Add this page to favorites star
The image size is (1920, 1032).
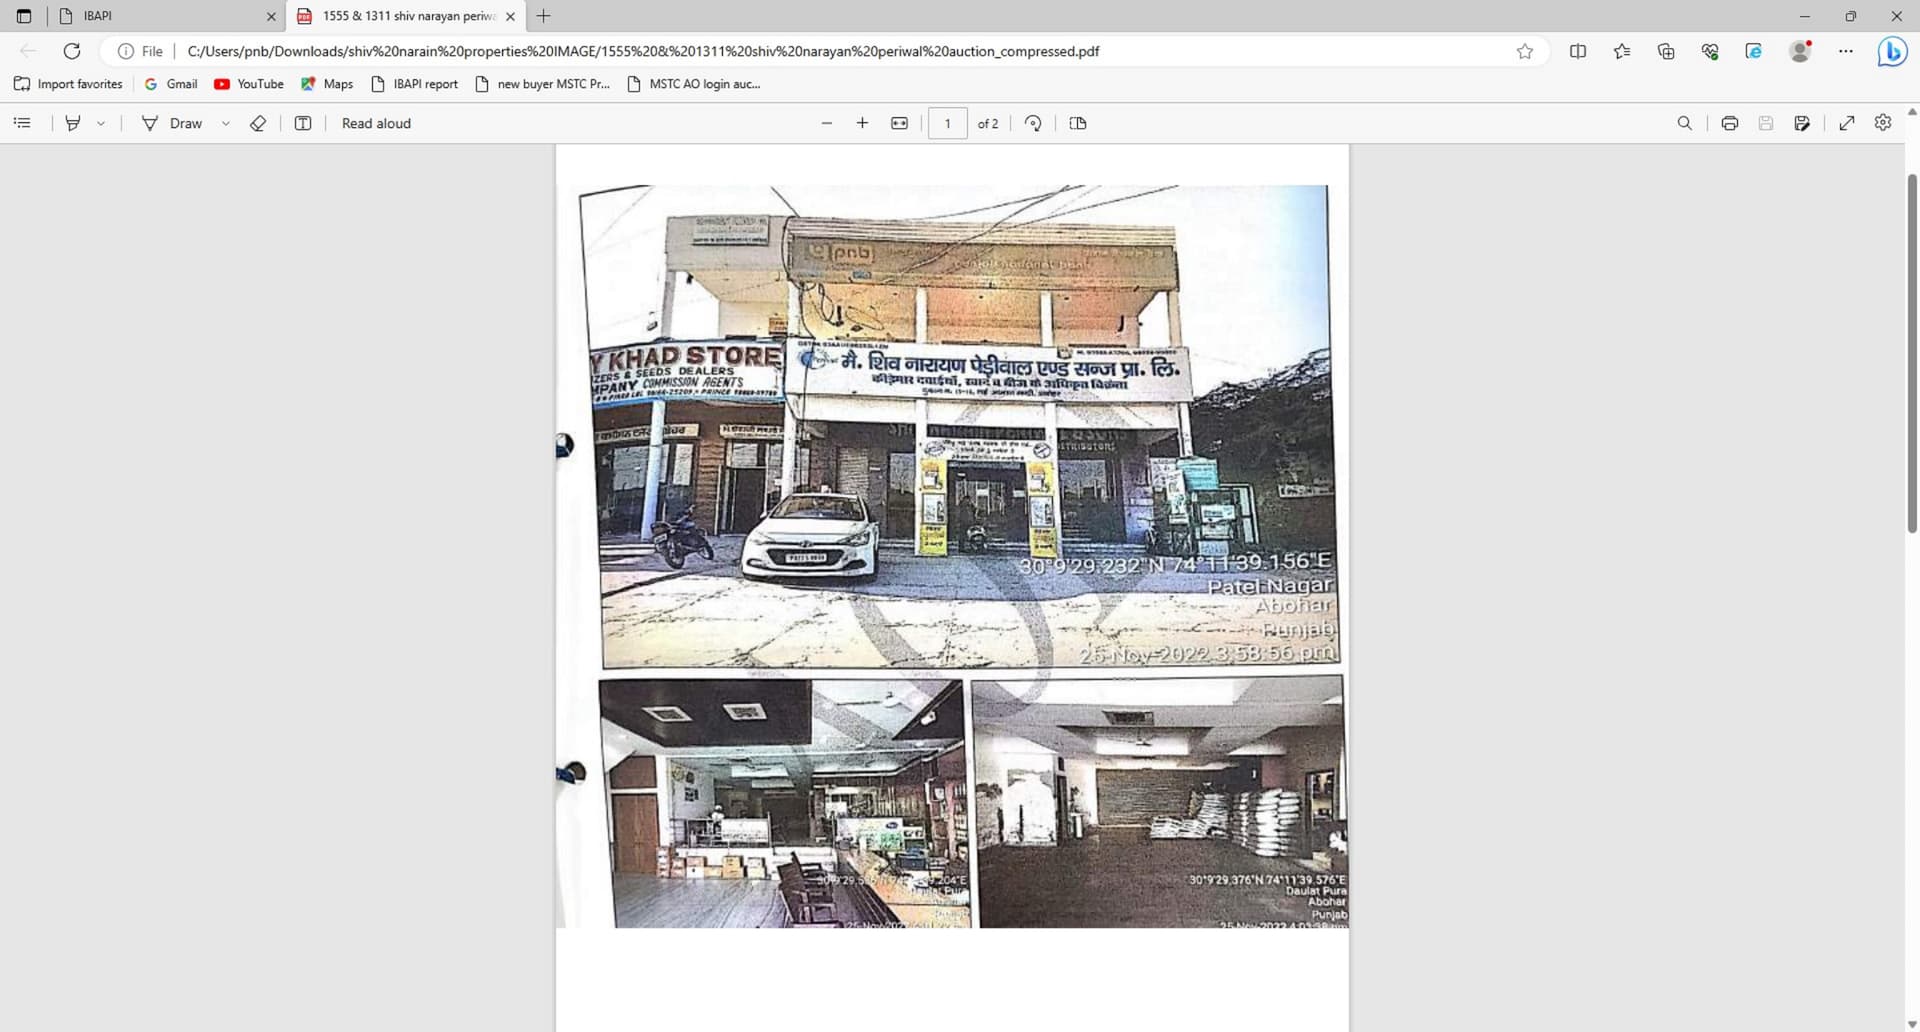(1525, 51)
